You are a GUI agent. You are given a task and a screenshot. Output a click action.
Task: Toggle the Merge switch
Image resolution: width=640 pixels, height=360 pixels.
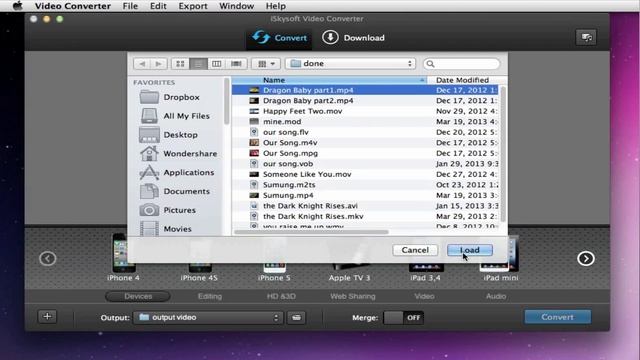pyautogui.click(x=404, y=318)
